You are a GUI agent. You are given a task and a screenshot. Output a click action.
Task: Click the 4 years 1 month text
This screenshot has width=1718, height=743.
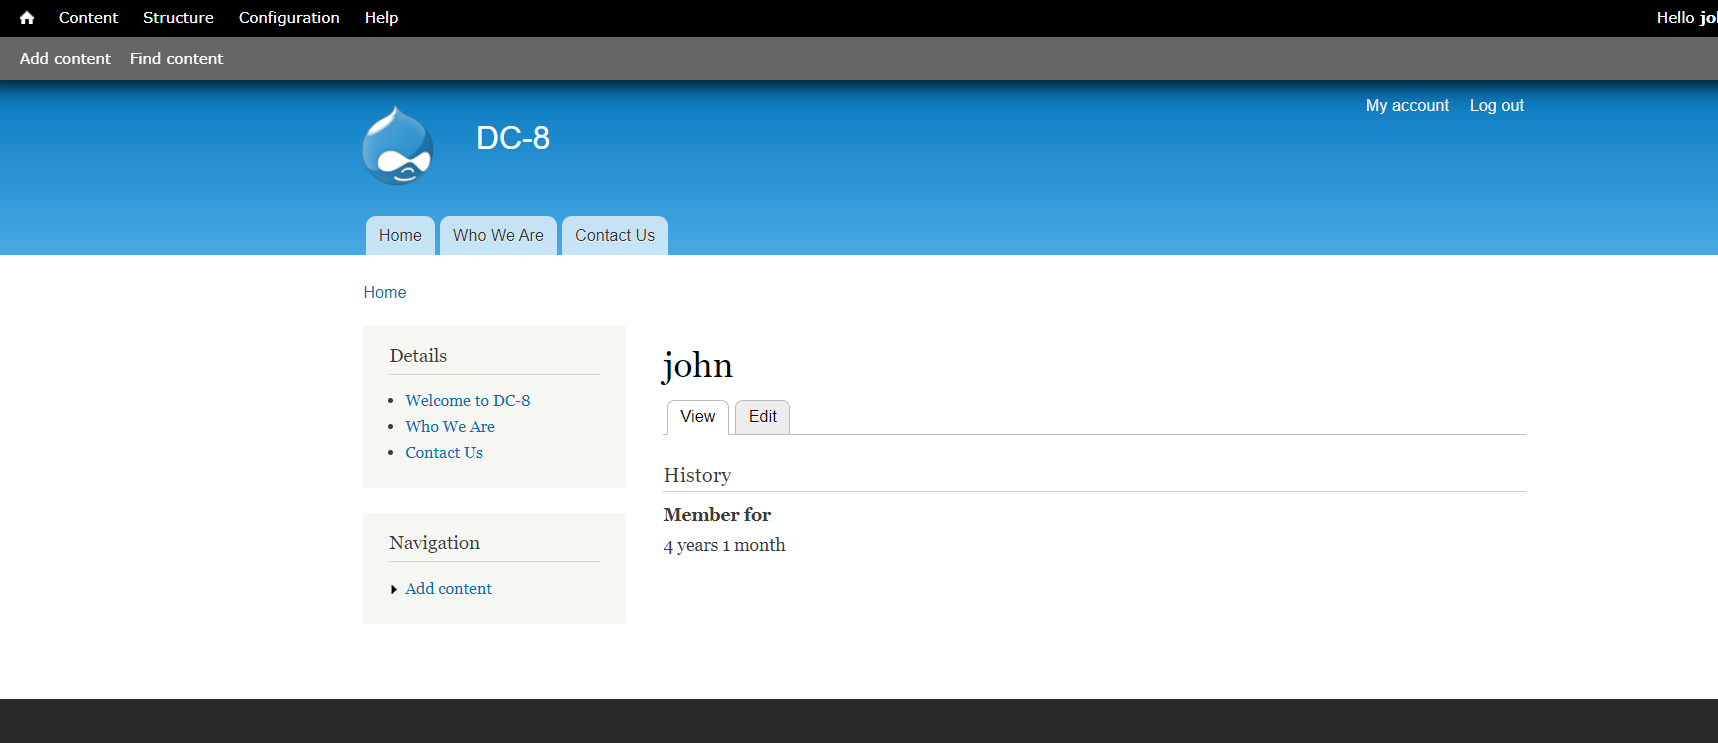(x=725, y=545)
